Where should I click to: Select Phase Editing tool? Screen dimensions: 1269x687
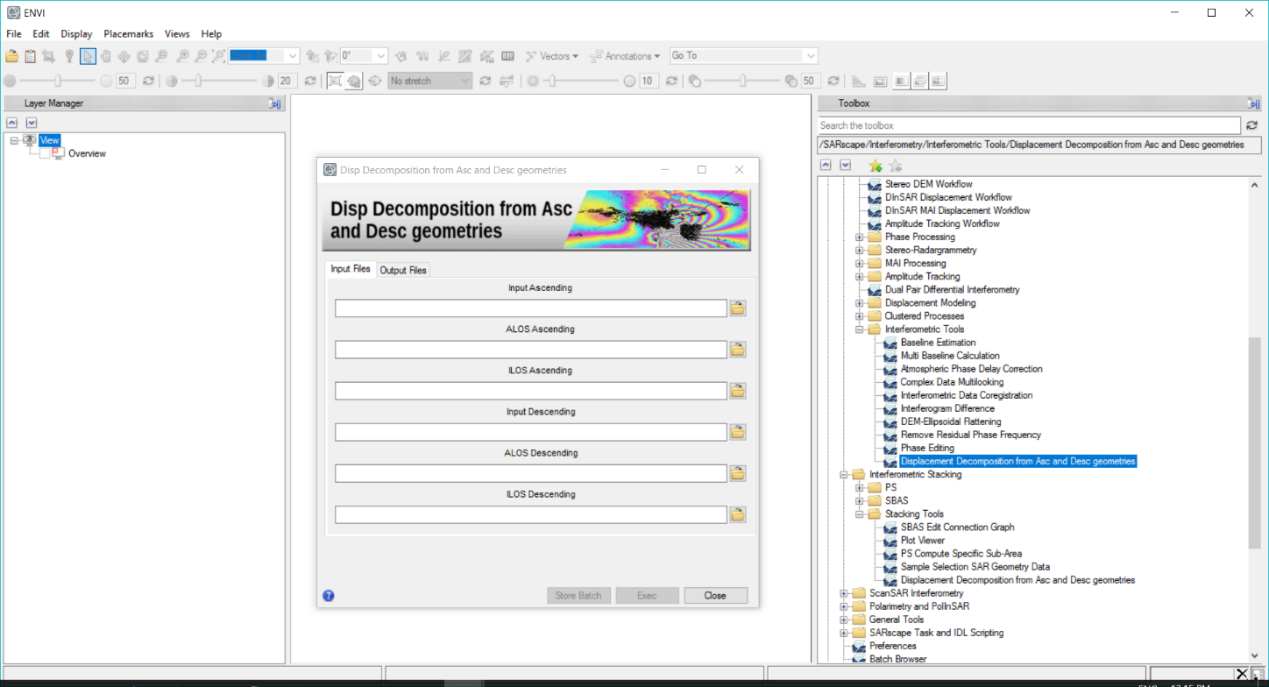tap(927, 448)
